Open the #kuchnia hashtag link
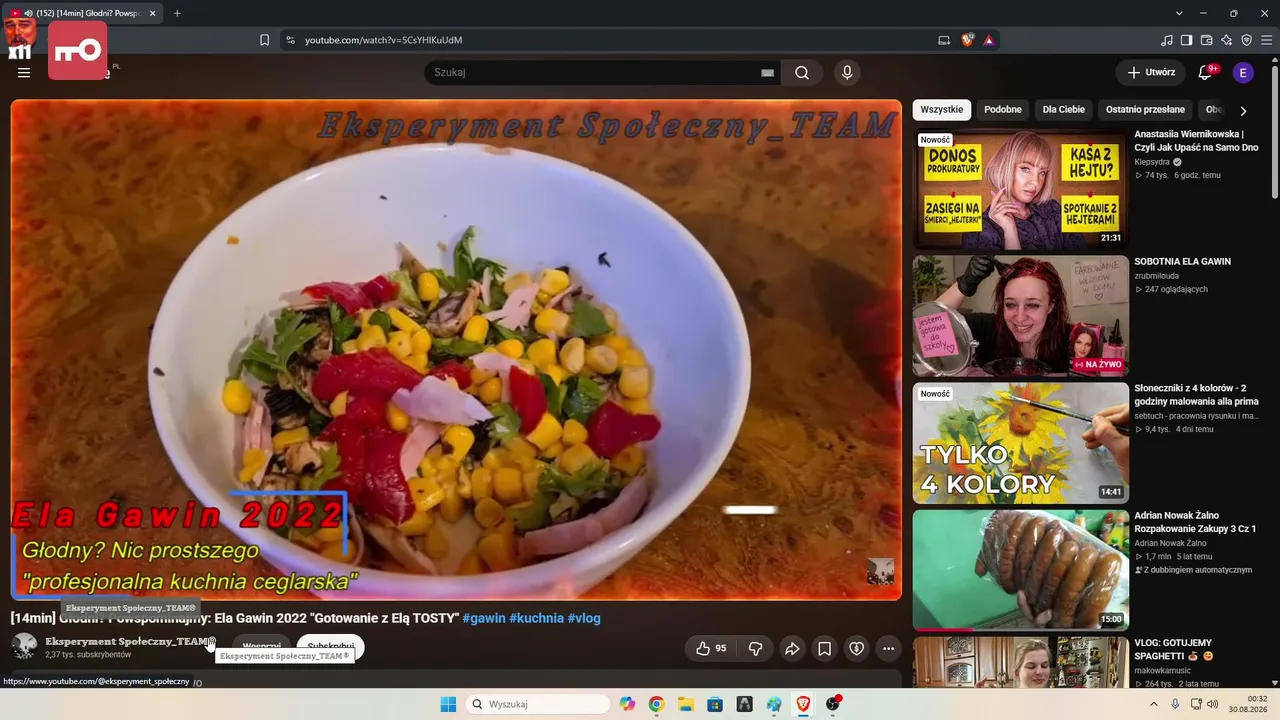The width and height of the screenshot is (1280, 720). (x=537, y=618)
